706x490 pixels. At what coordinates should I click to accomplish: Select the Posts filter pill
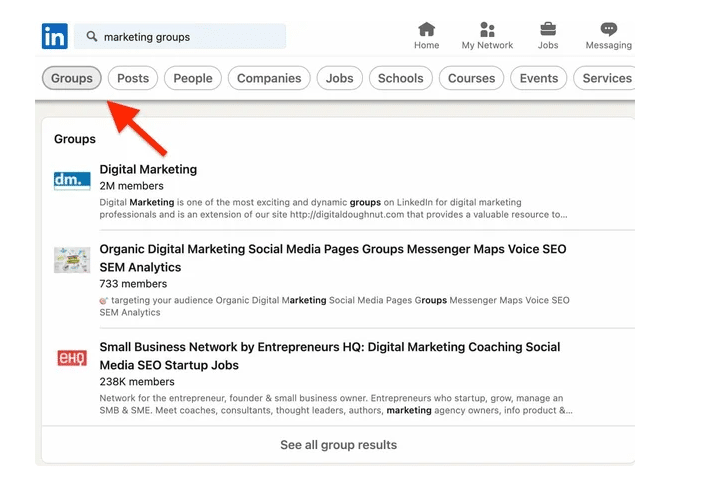pos(133,78)
